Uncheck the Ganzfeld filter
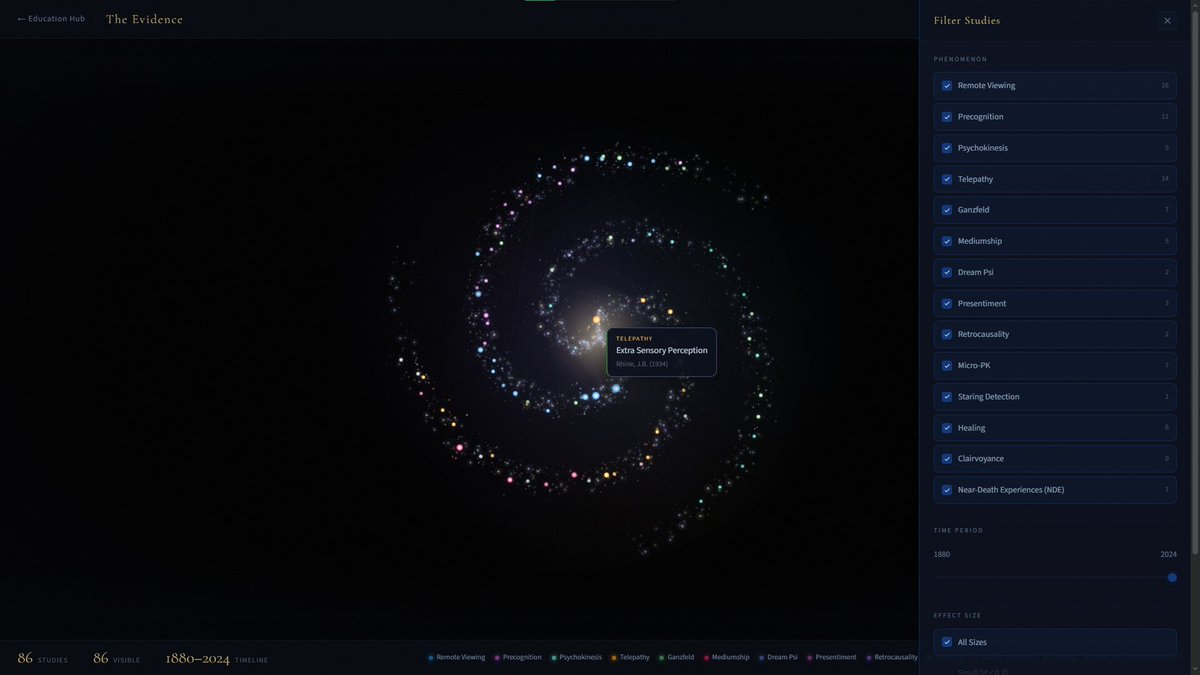The width and height of the screenshot is (1200, 675). coord(947,210)
